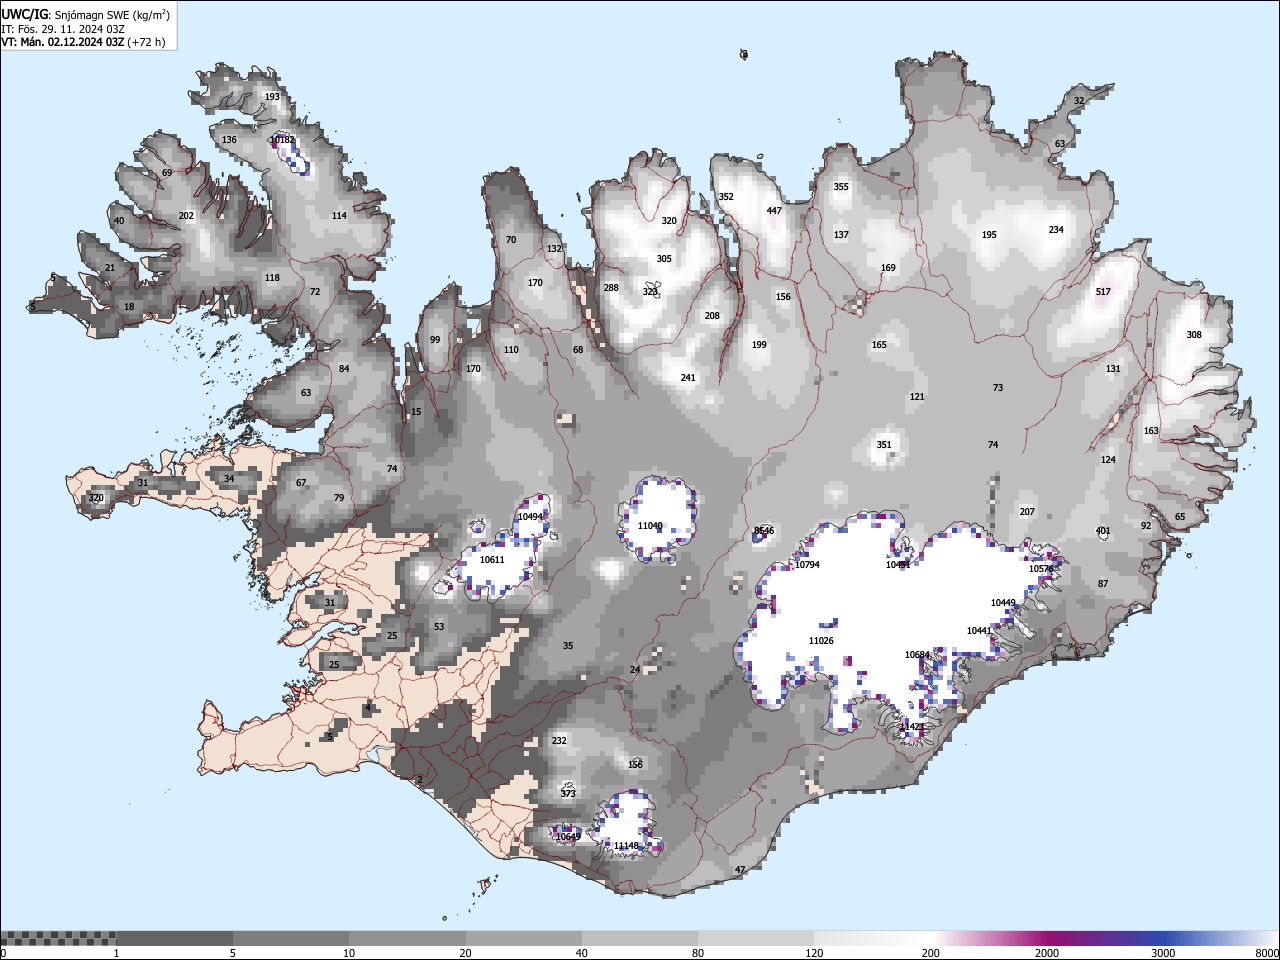Click the map value '110'

[511, 350]
